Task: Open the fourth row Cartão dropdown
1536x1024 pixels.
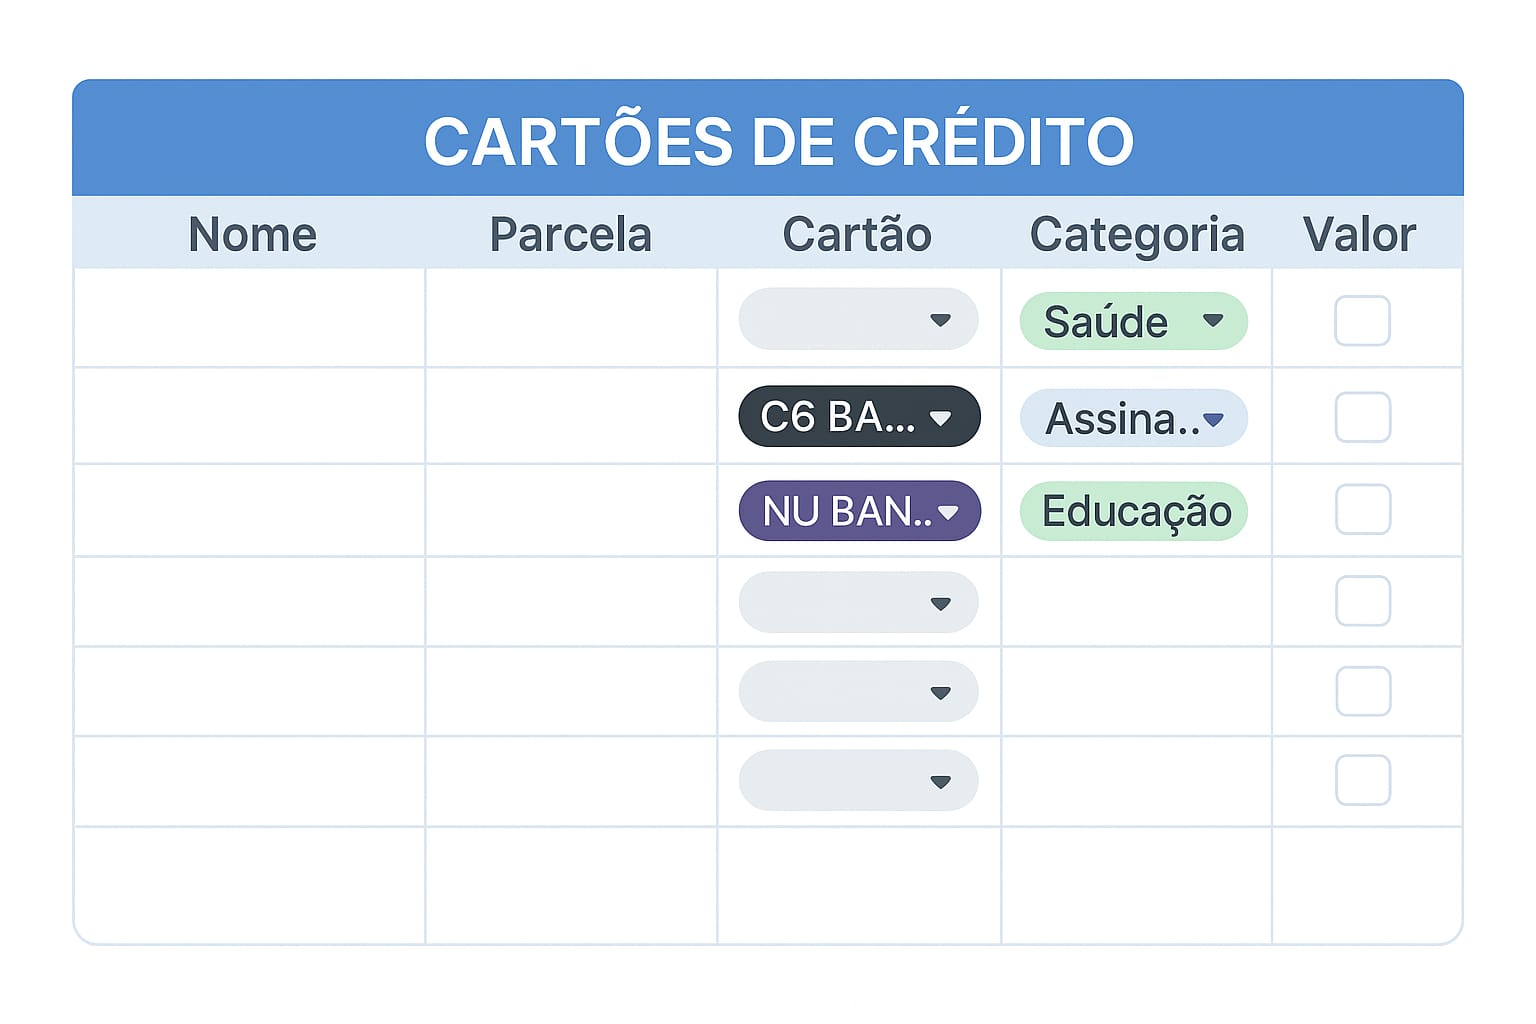Action: pyautogui.click(x=858, y=603)
